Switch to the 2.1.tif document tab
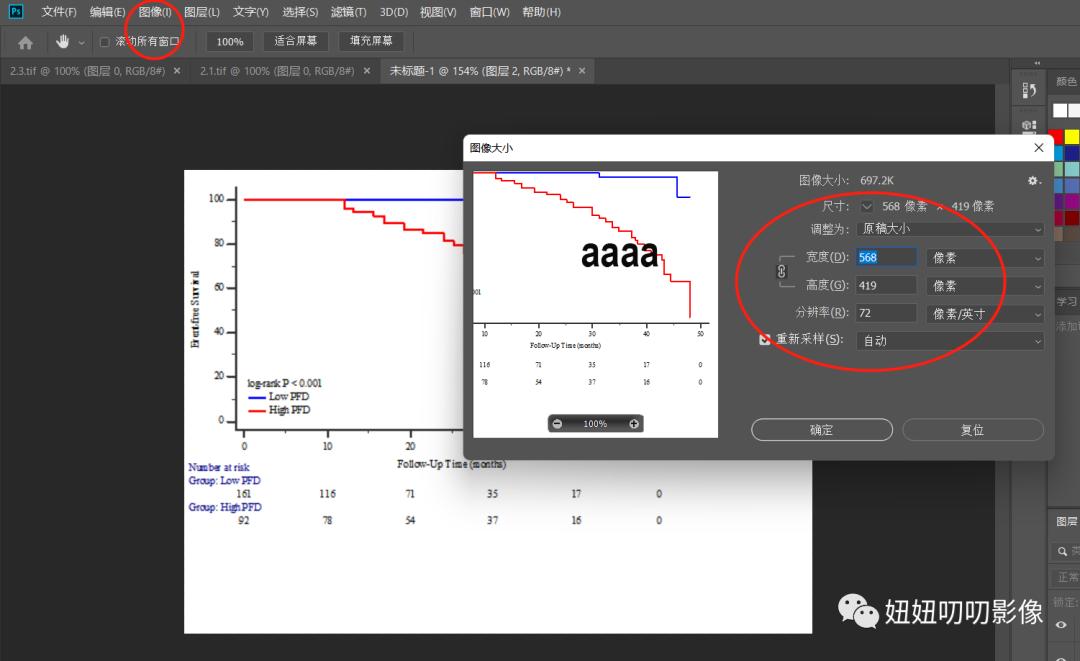1080x661 pixels. 280,71
